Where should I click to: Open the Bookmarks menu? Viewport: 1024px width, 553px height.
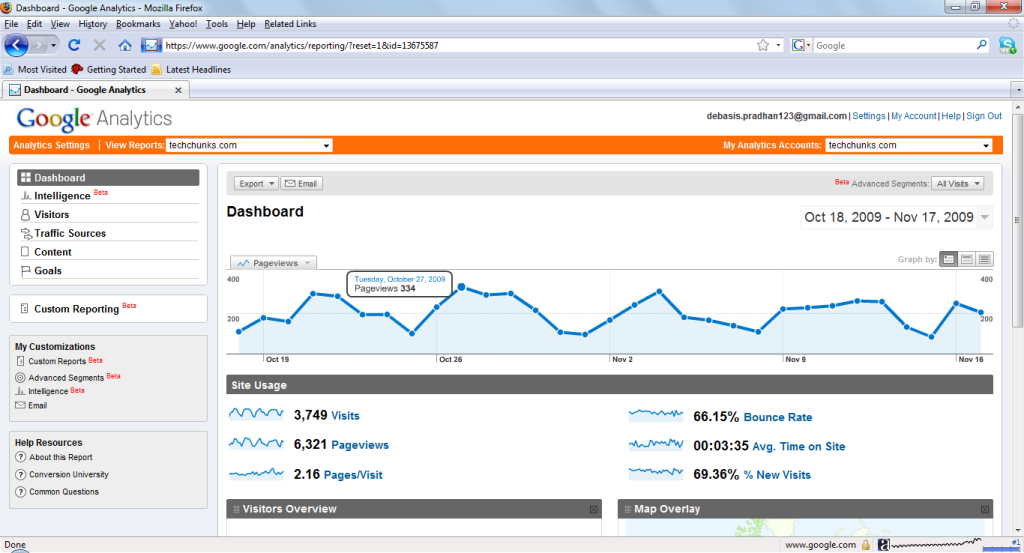tap(138, 24)
